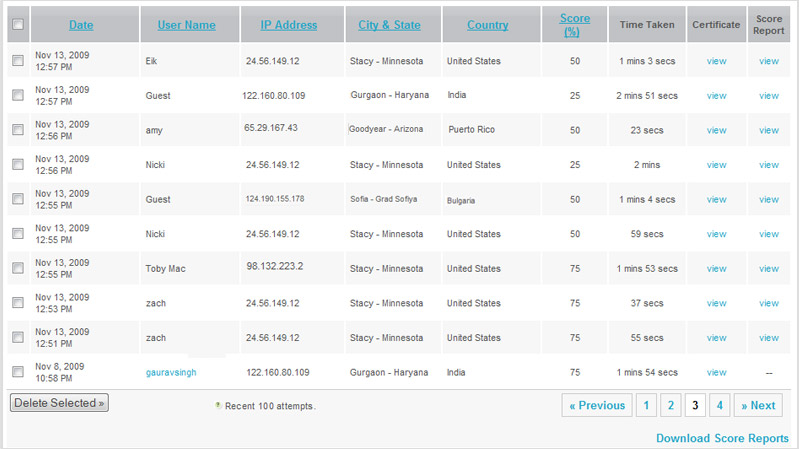Jump to page 4 of results
Image resolution: width=799 pixels, height=449 pixels.
pos(720,405)
